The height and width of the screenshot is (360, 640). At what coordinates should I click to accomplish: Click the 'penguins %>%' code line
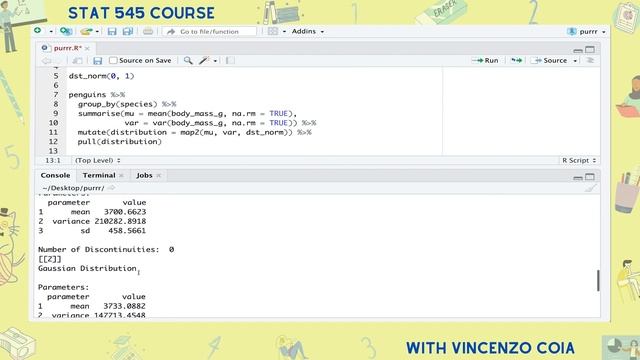point(97,95)
